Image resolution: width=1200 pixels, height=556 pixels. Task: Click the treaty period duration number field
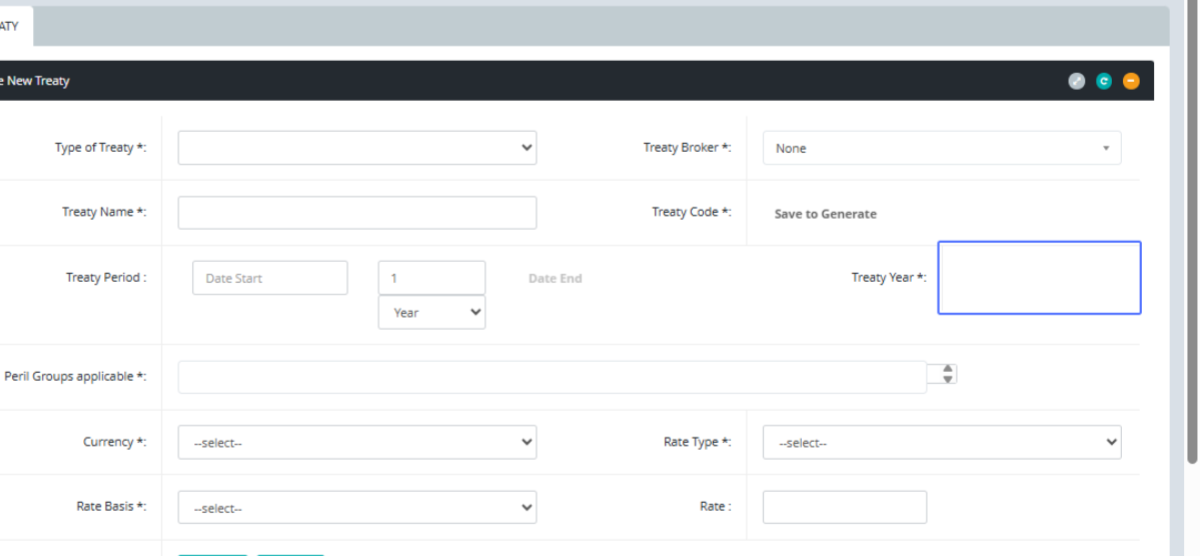pos(431,278)
